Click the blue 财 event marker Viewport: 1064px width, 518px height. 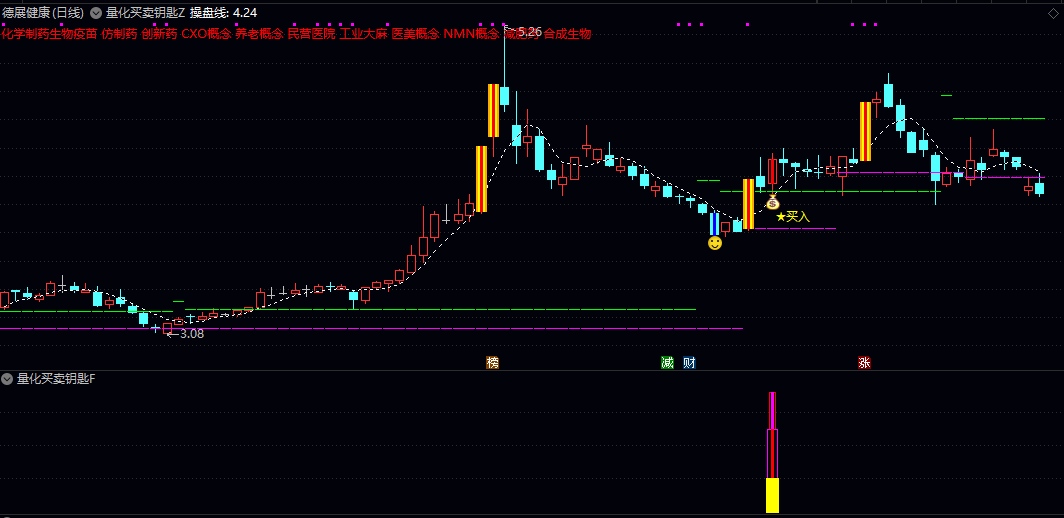[689, 363]
